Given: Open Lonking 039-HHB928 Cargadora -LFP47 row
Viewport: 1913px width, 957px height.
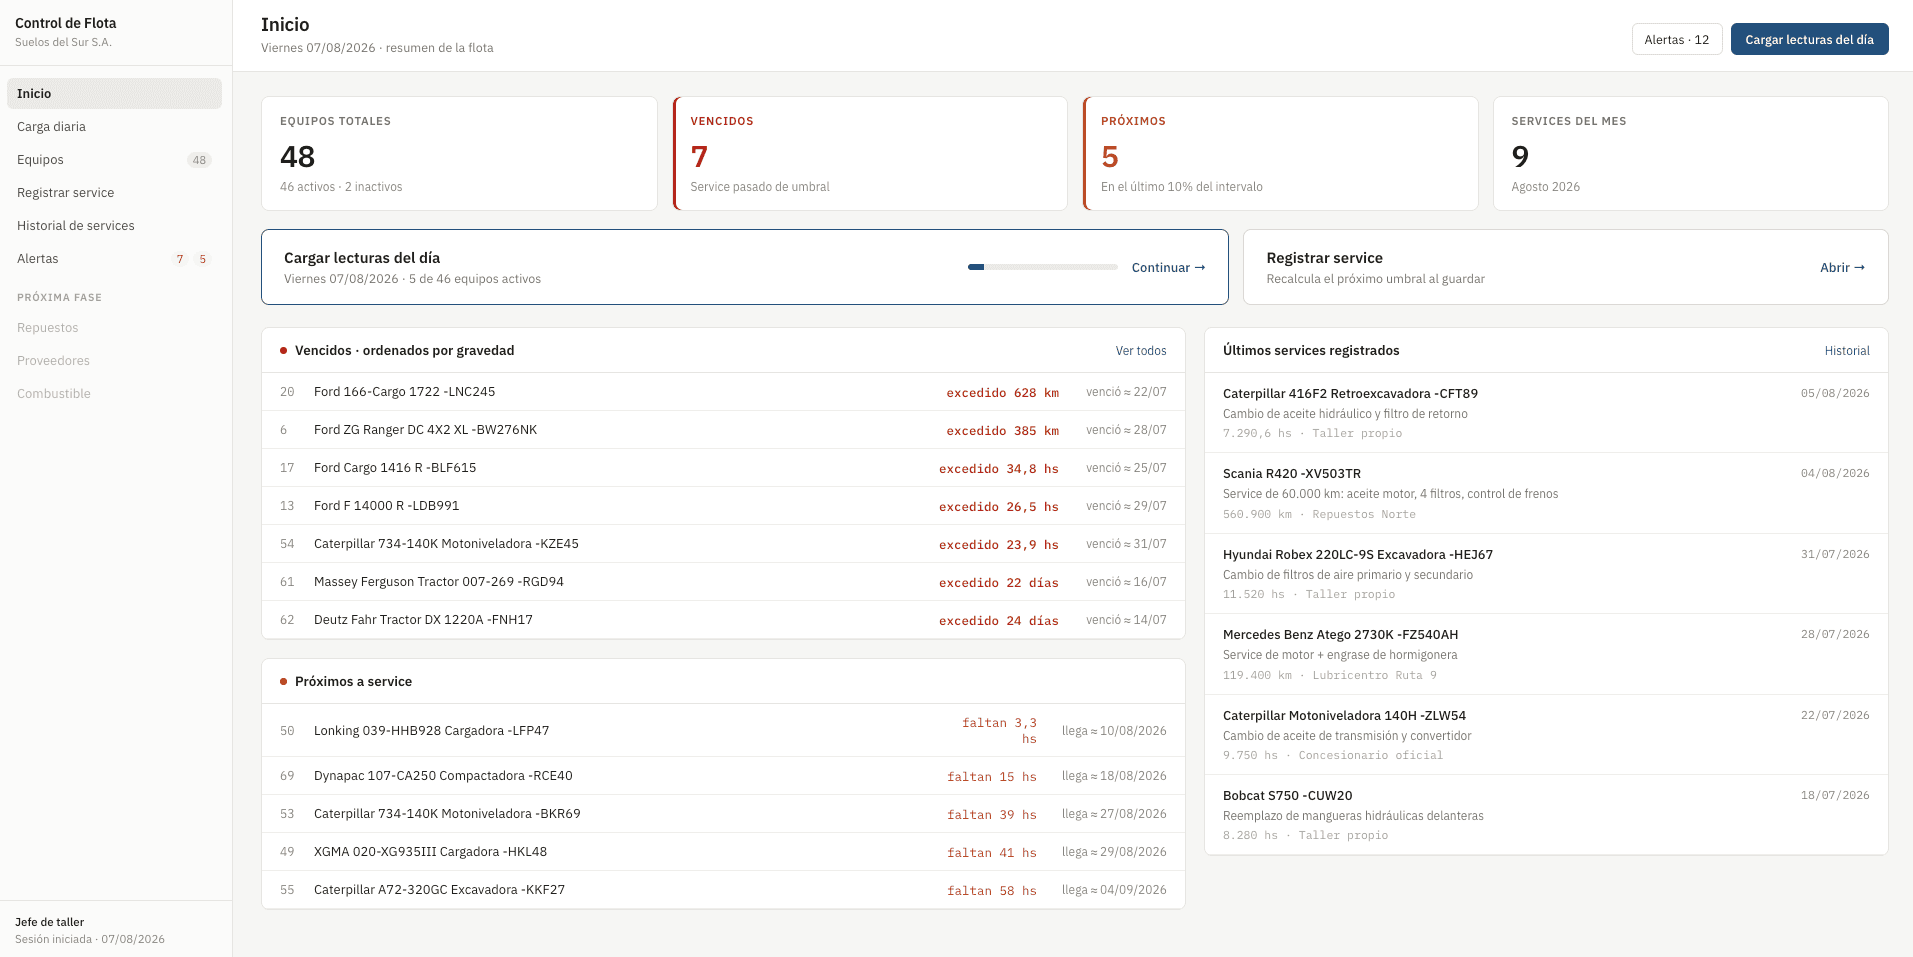Looking at the screenshot, I should [723, 730].
